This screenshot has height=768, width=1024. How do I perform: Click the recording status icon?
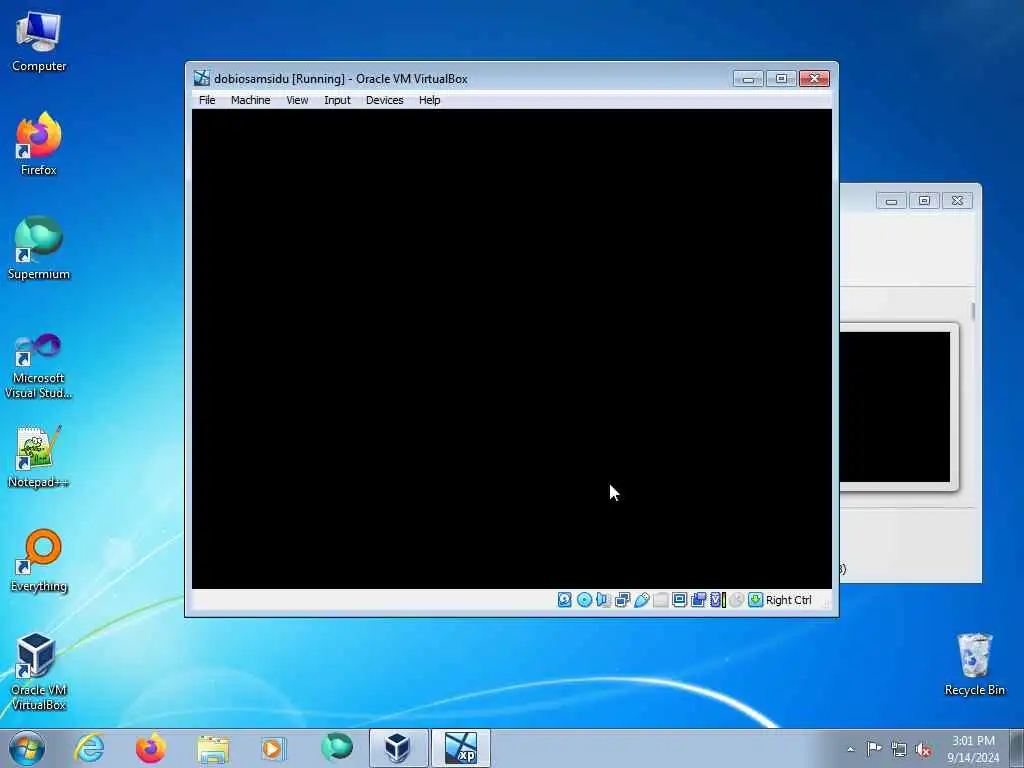tap(698, 600)
